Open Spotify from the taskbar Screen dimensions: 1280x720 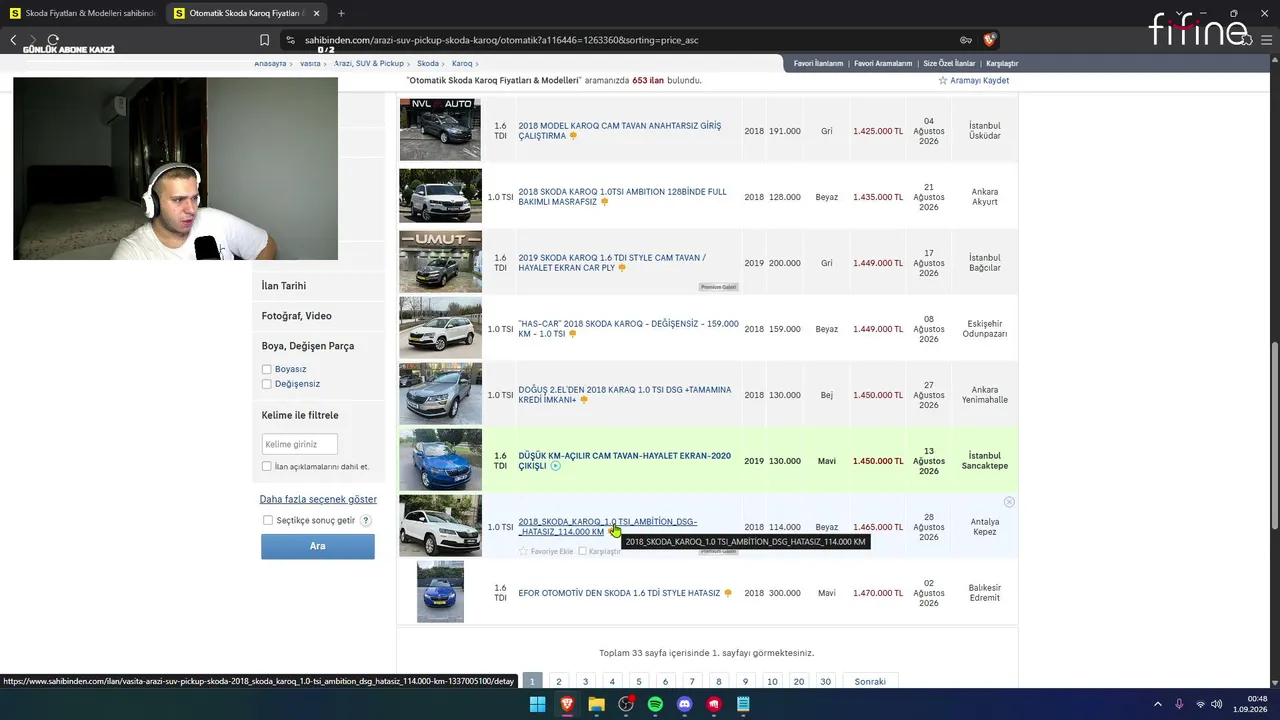click(655, 704)
